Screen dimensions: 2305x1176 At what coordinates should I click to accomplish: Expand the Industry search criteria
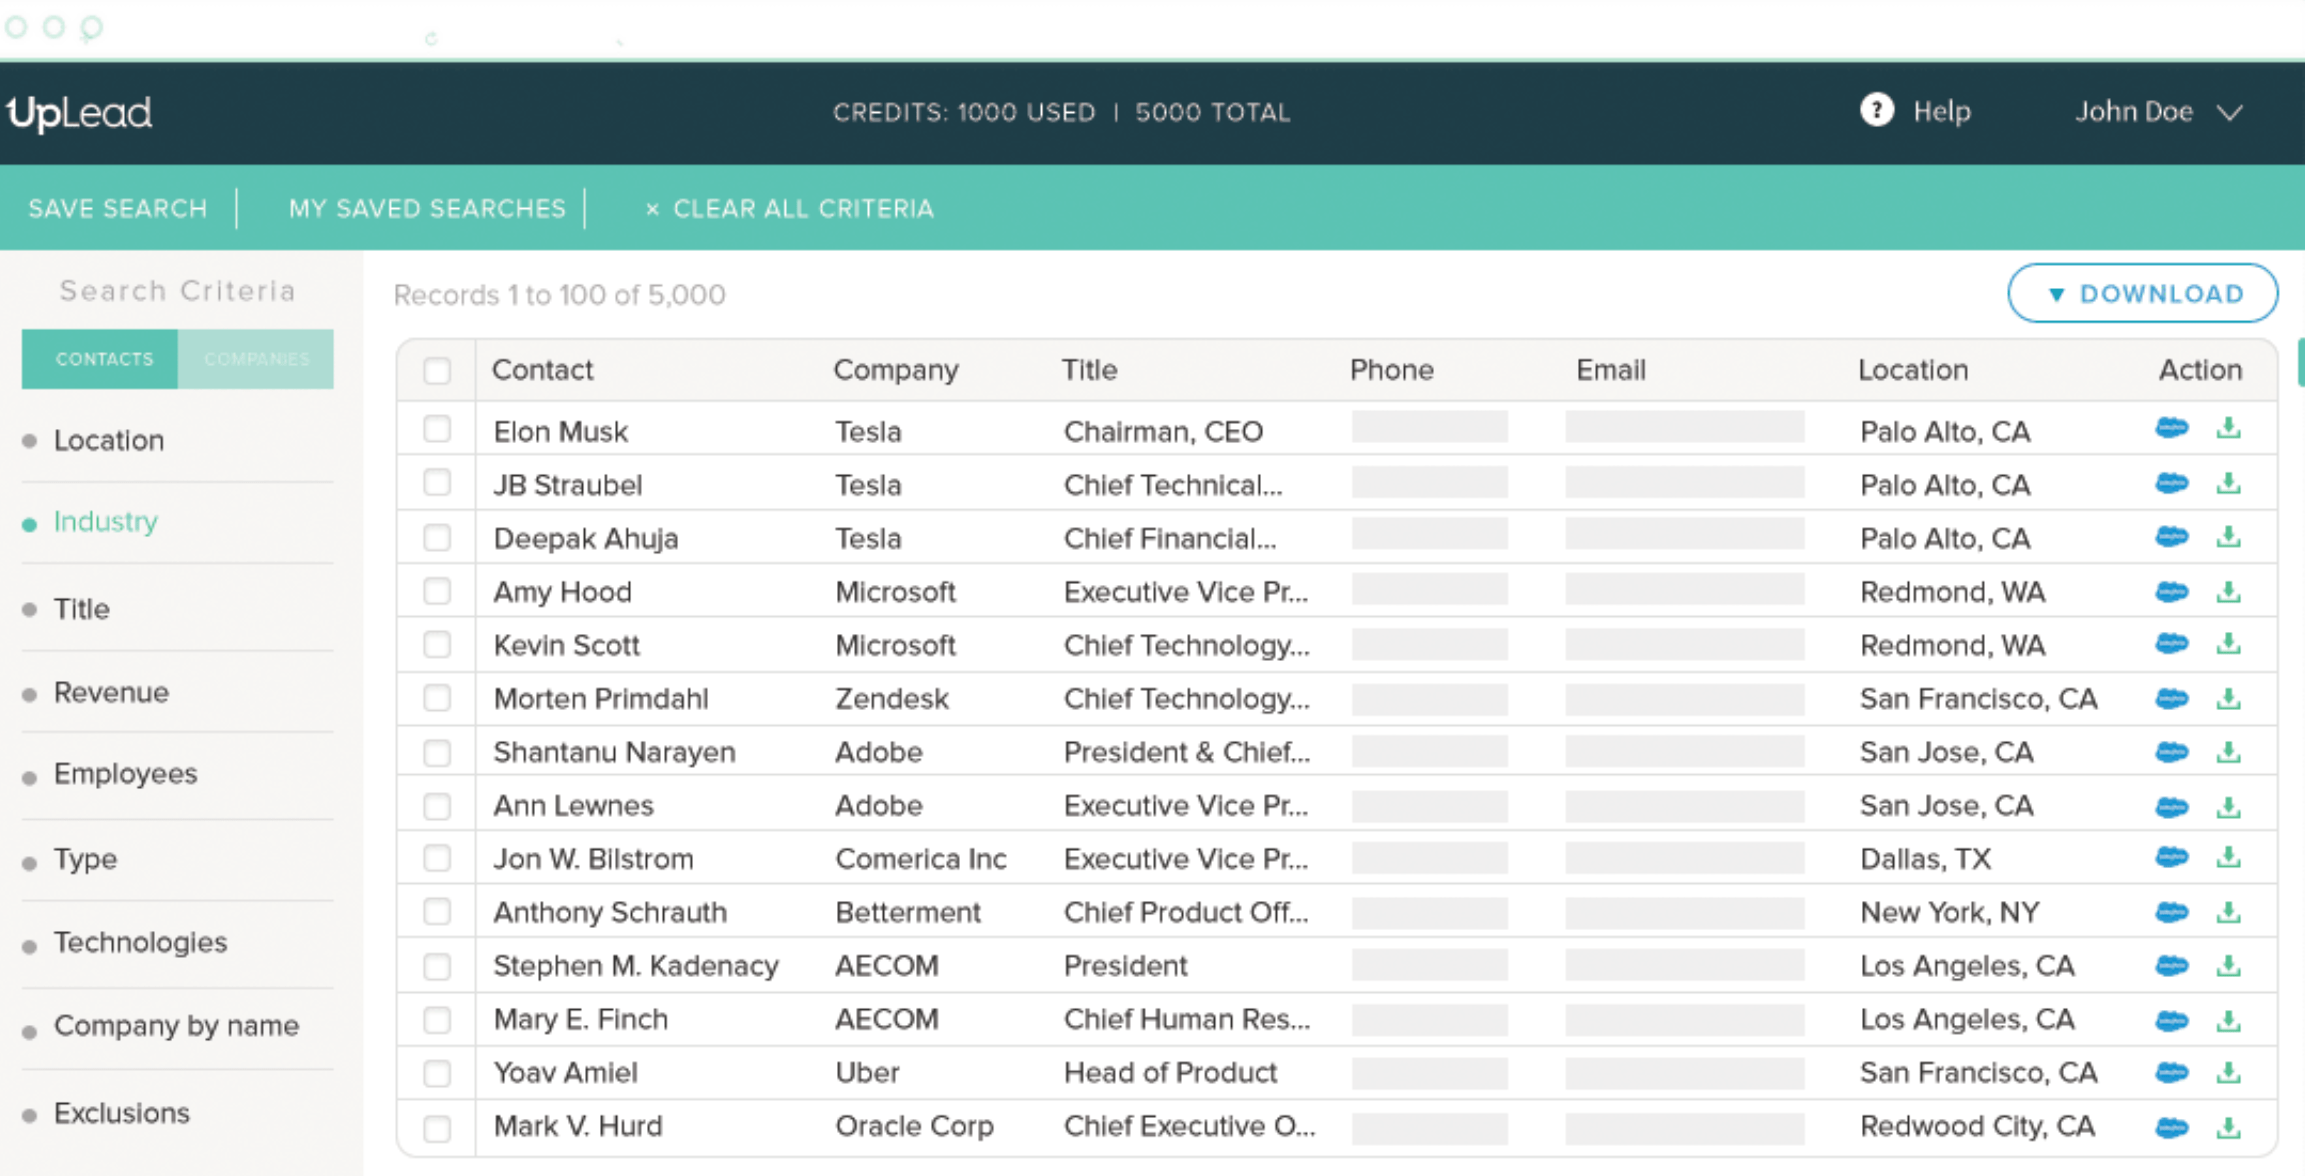tap(105, 522)
